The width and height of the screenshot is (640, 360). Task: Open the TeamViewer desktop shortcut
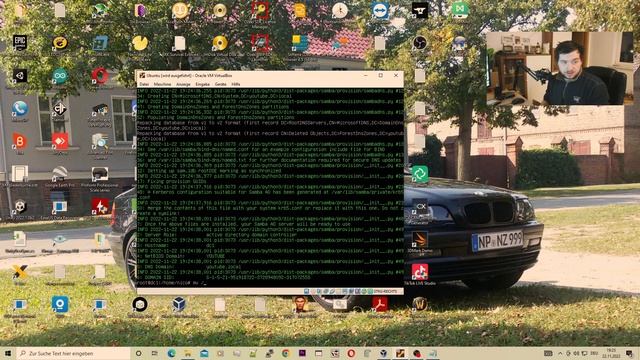click(x=380, y=11)
